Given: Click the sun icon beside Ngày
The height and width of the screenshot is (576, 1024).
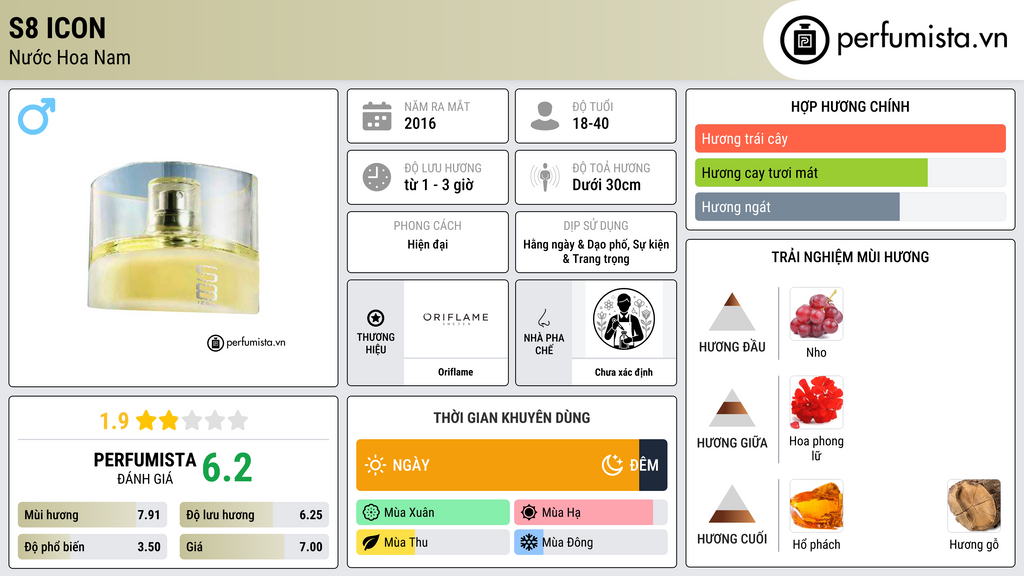Looking at the screenshot, I should pos(376,465).
